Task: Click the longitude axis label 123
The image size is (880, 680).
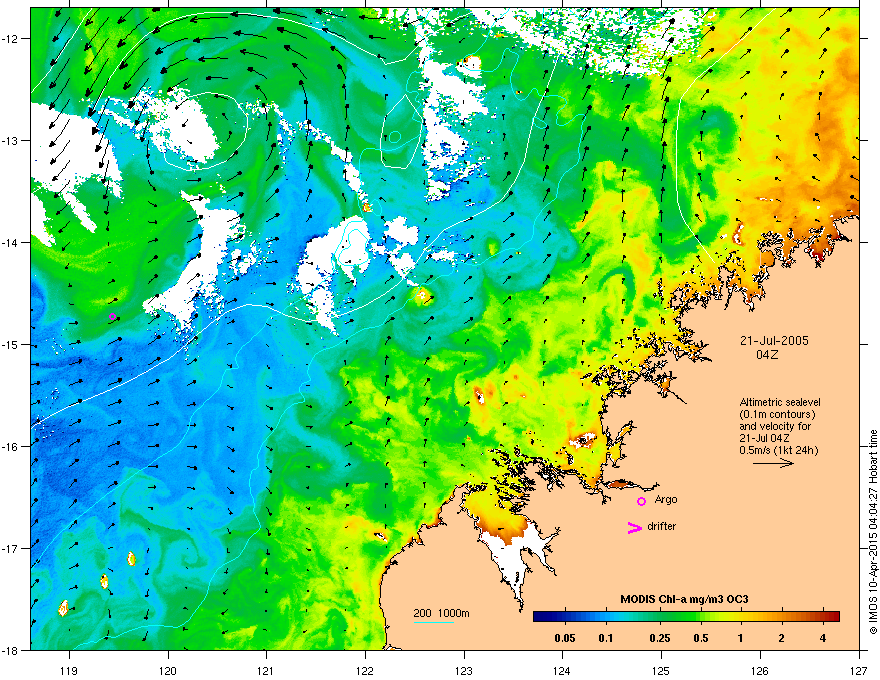Action: (x=464, y=670)
